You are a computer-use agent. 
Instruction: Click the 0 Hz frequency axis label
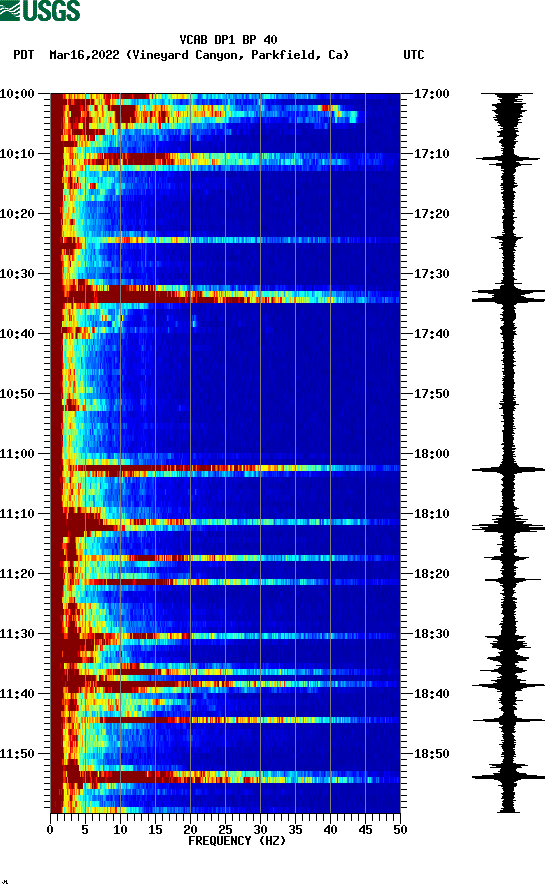(50, 830)
